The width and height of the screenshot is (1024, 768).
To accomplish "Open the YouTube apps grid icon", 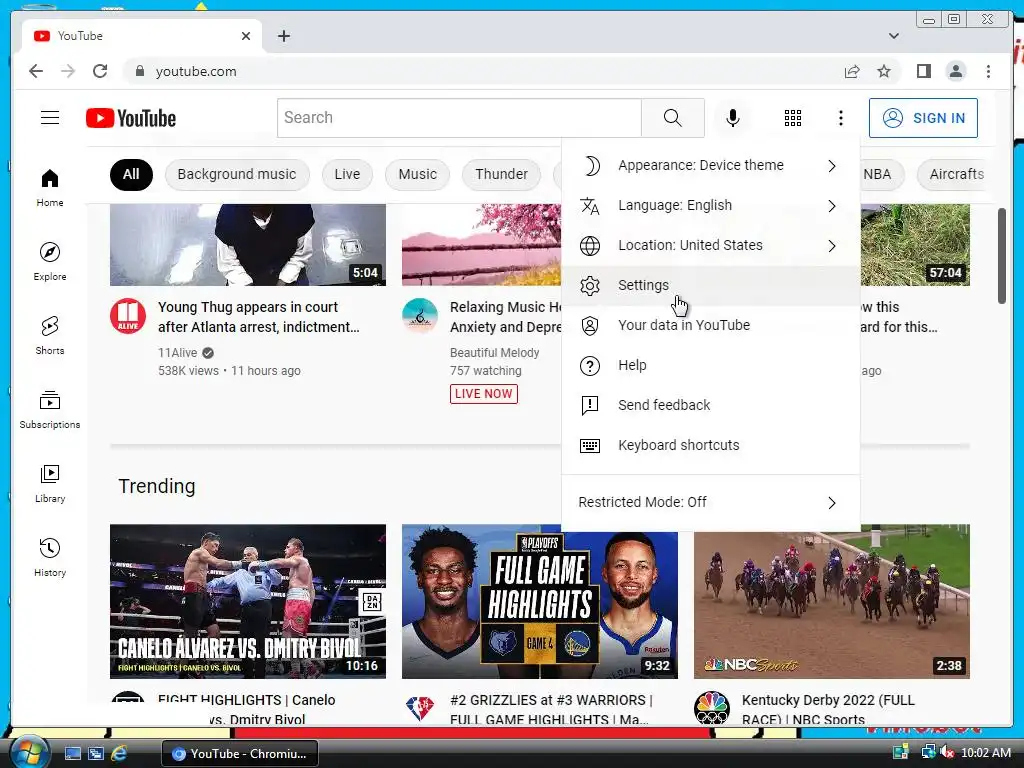I will coord(792,118).
